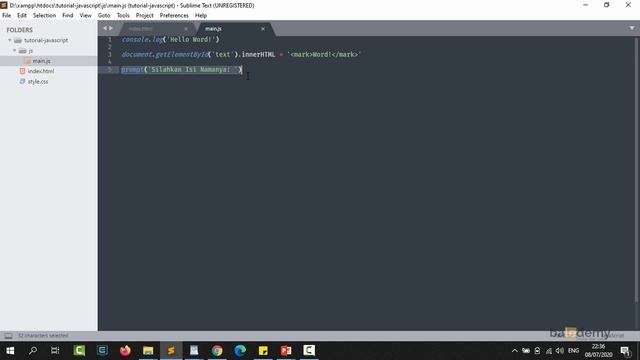This screenshot has width=640, height=360.
Task: Open the tab list dropdown arrow
Action: point(632,28)
